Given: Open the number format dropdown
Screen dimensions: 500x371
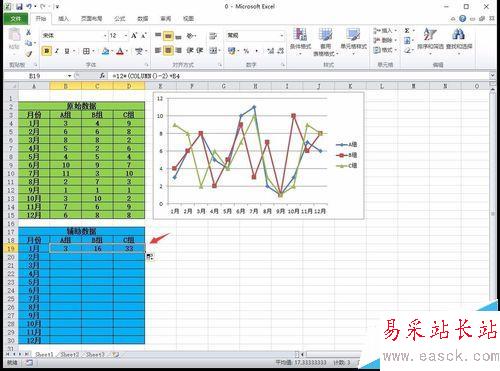Looking at the screenshot, I should 282,35.
